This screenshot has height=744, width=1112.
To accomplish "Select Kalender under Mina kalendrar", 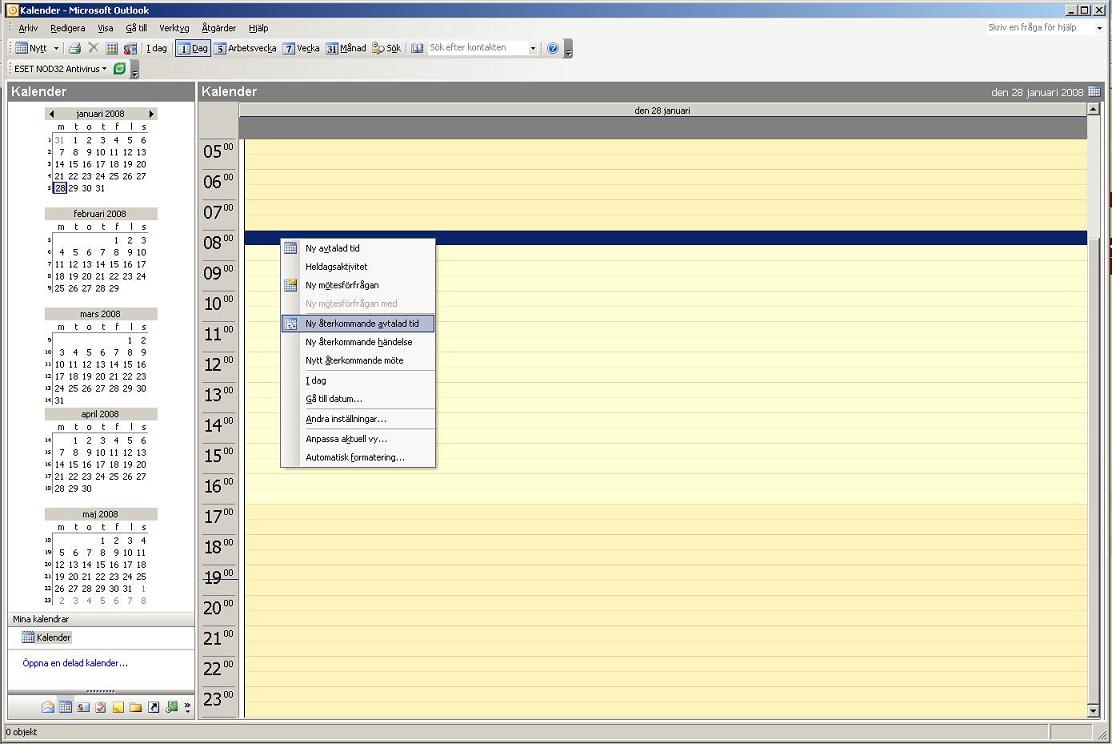I will tap(47, 638).
